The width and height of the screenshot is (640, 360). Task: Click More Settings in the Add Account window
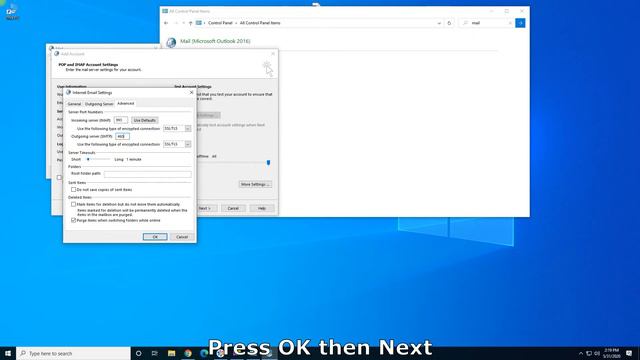click(x=255, y=184)
